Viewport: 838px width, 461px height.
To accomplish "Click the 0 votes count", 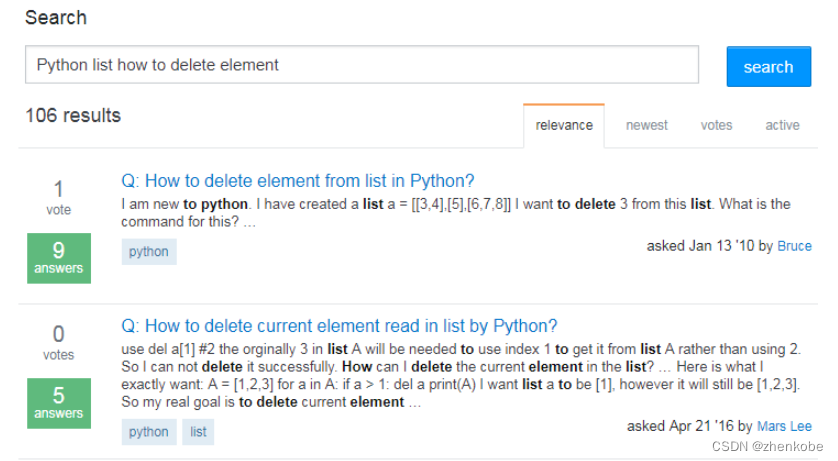I will (58, 341).
